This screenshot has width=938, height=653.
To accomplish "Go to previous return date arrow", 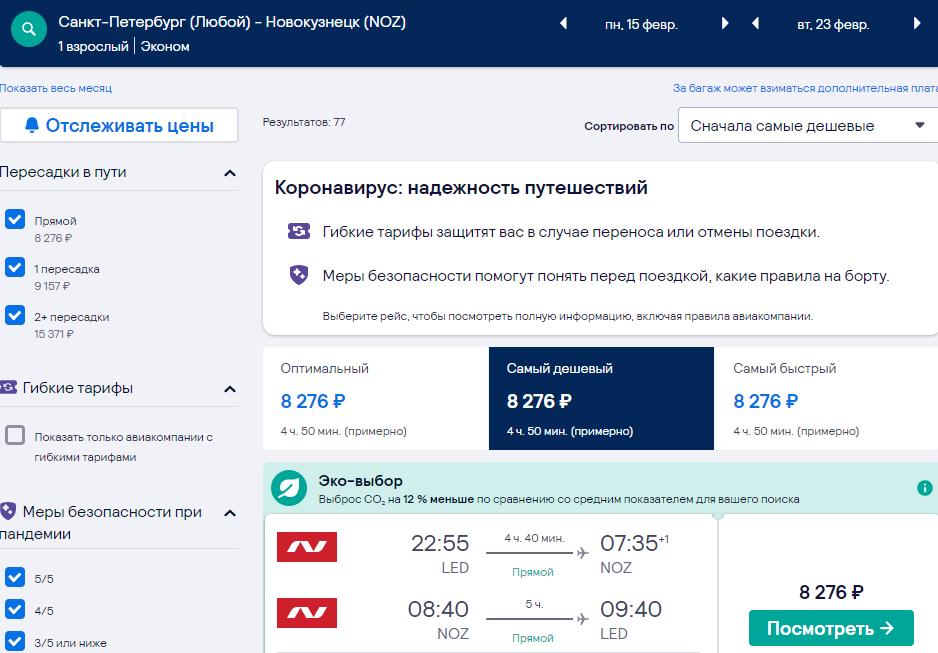I will 756,23.
